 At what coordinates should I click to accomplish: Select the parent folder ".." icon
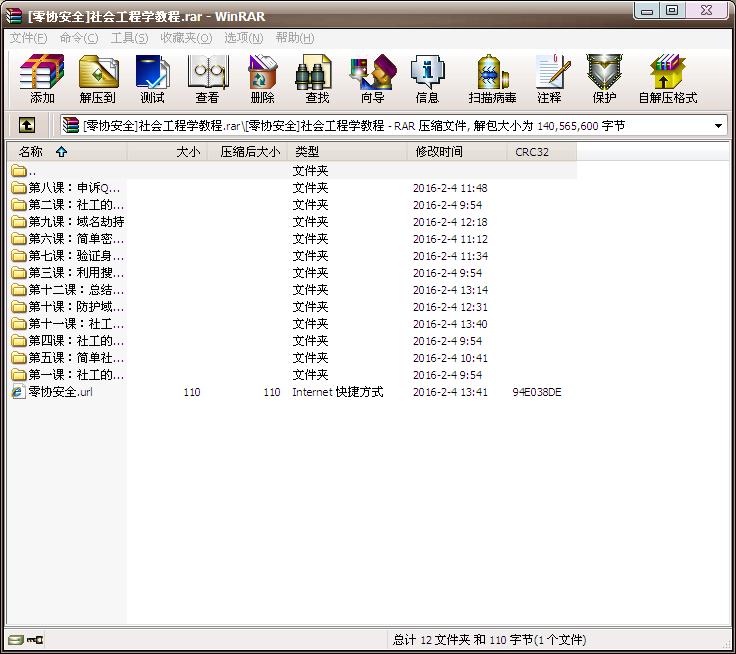click(18, 170)
